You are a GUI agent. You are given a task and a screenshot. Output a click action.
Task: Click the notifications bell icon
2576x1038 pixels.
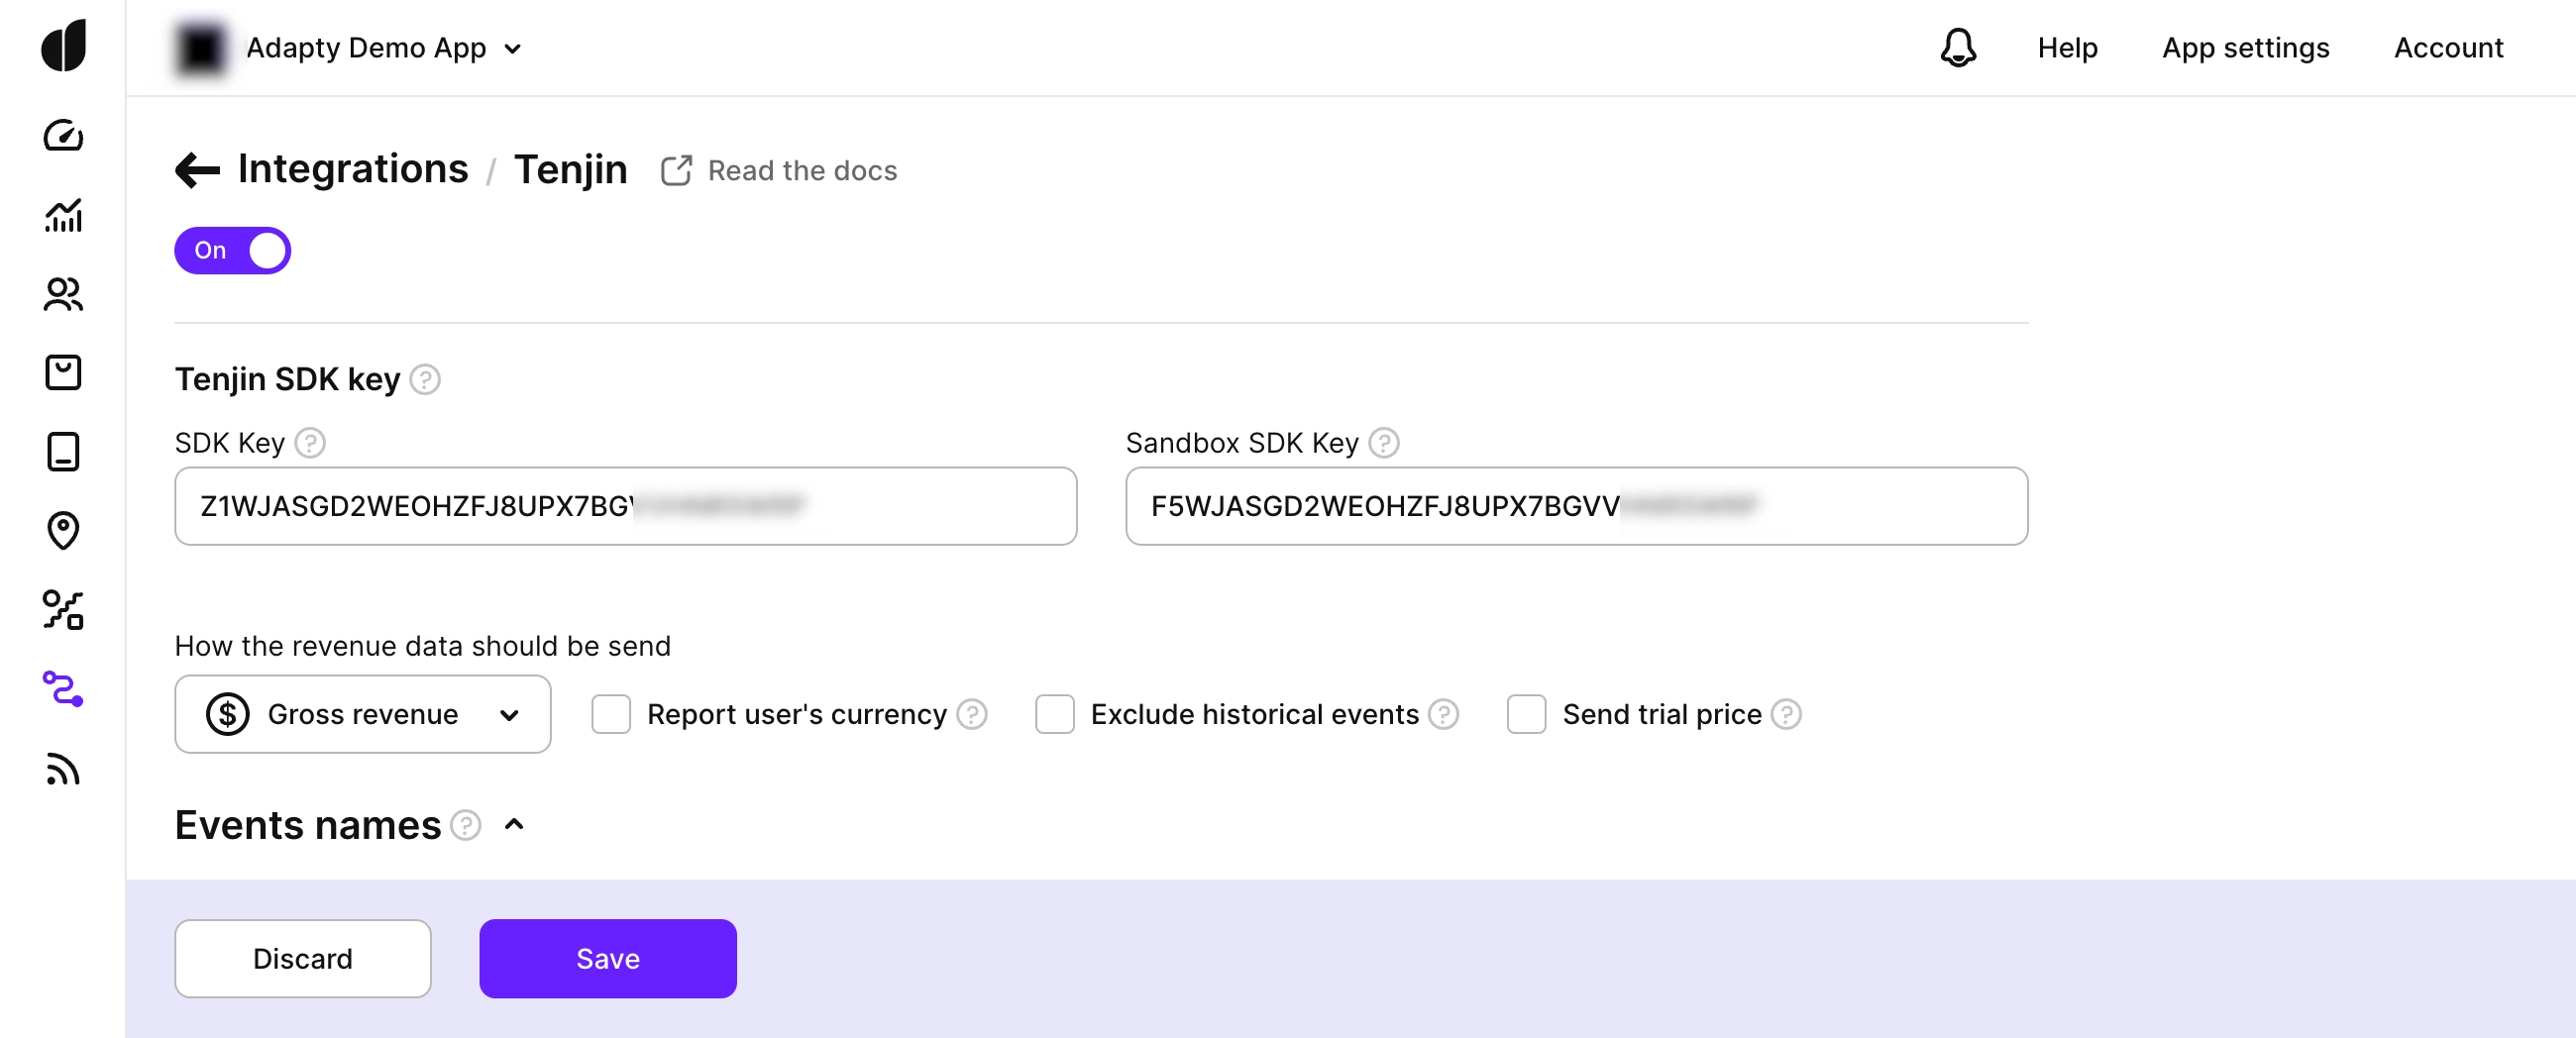[x=1957, y=48]
